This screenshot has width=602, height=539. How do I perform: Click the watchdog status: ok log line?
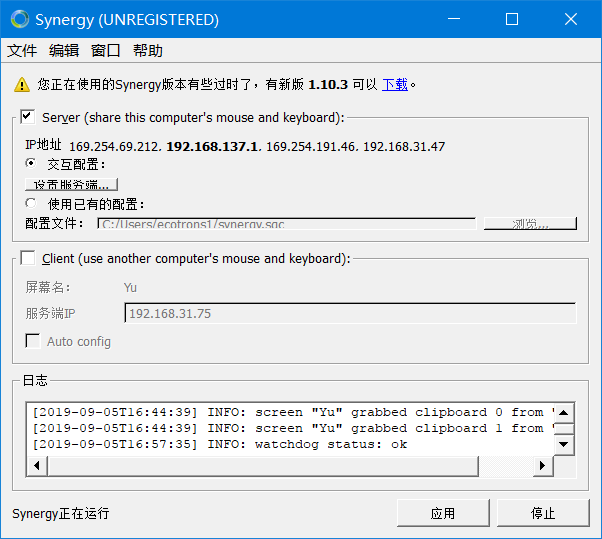pos(220,444)
